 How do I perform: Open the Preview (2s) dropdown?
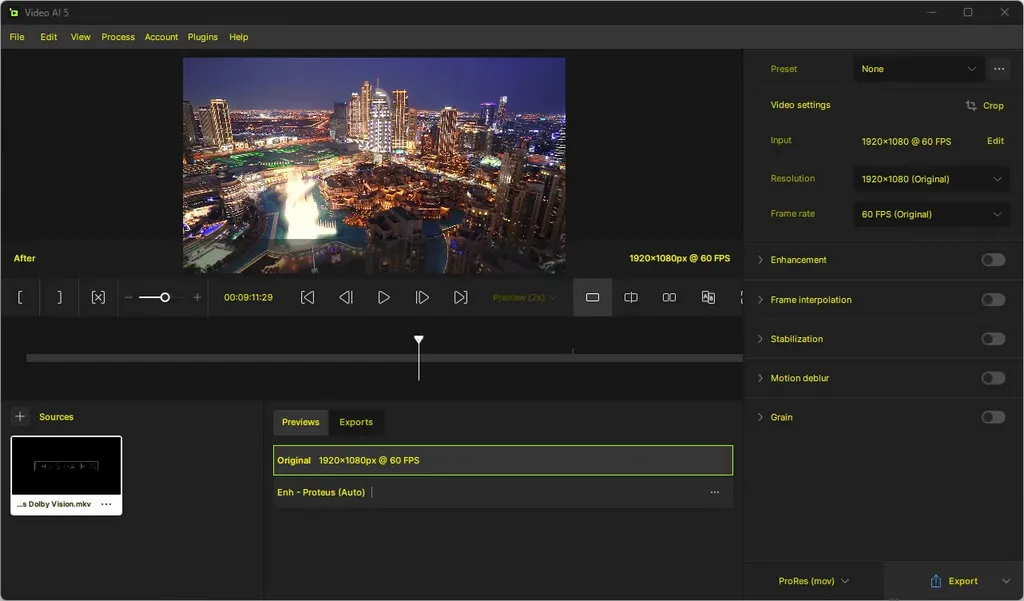pyautogui.click(x=524, y=297)
